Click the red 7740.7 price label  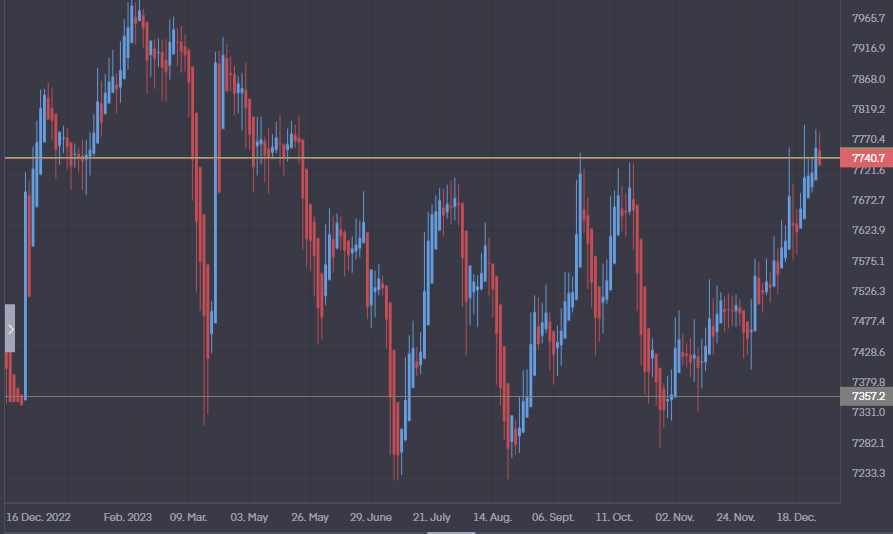pos(866,158)
